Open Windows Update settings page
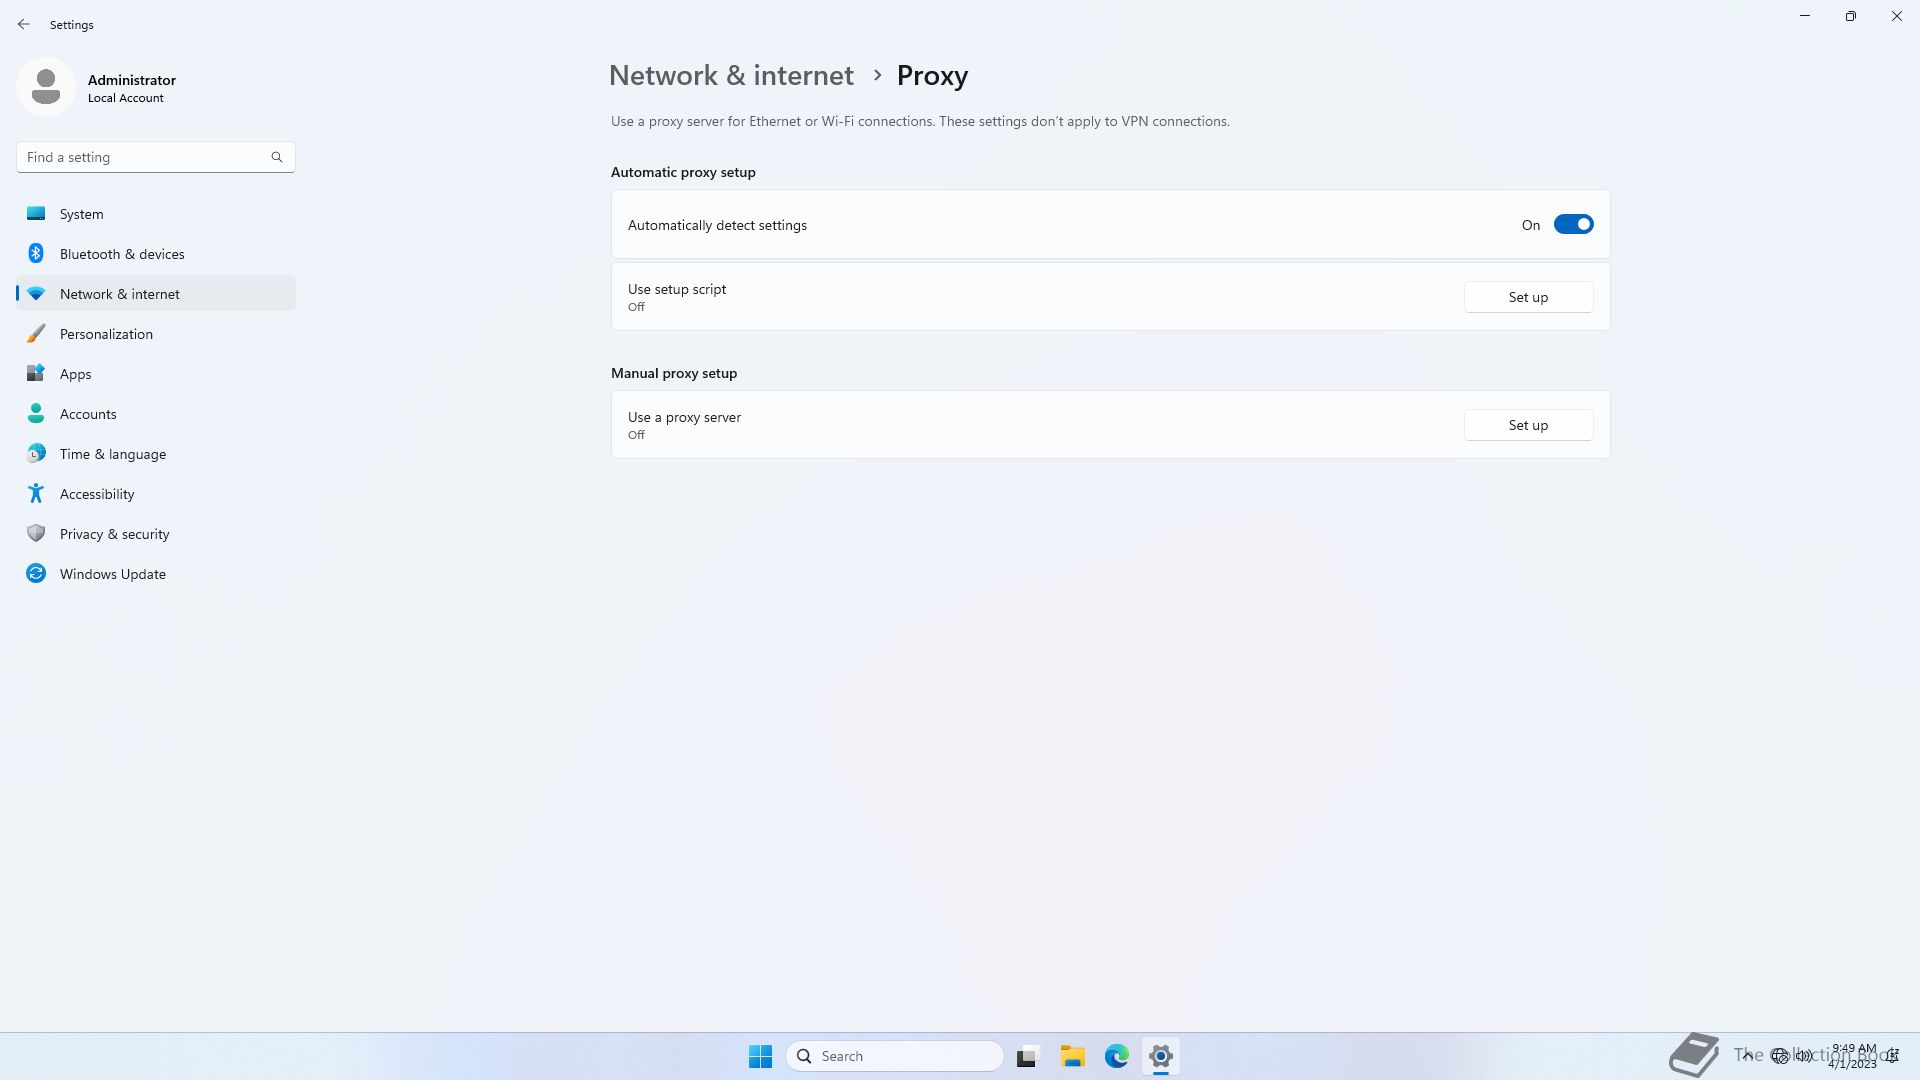The image size is (1920, 1080). point(112,574)
